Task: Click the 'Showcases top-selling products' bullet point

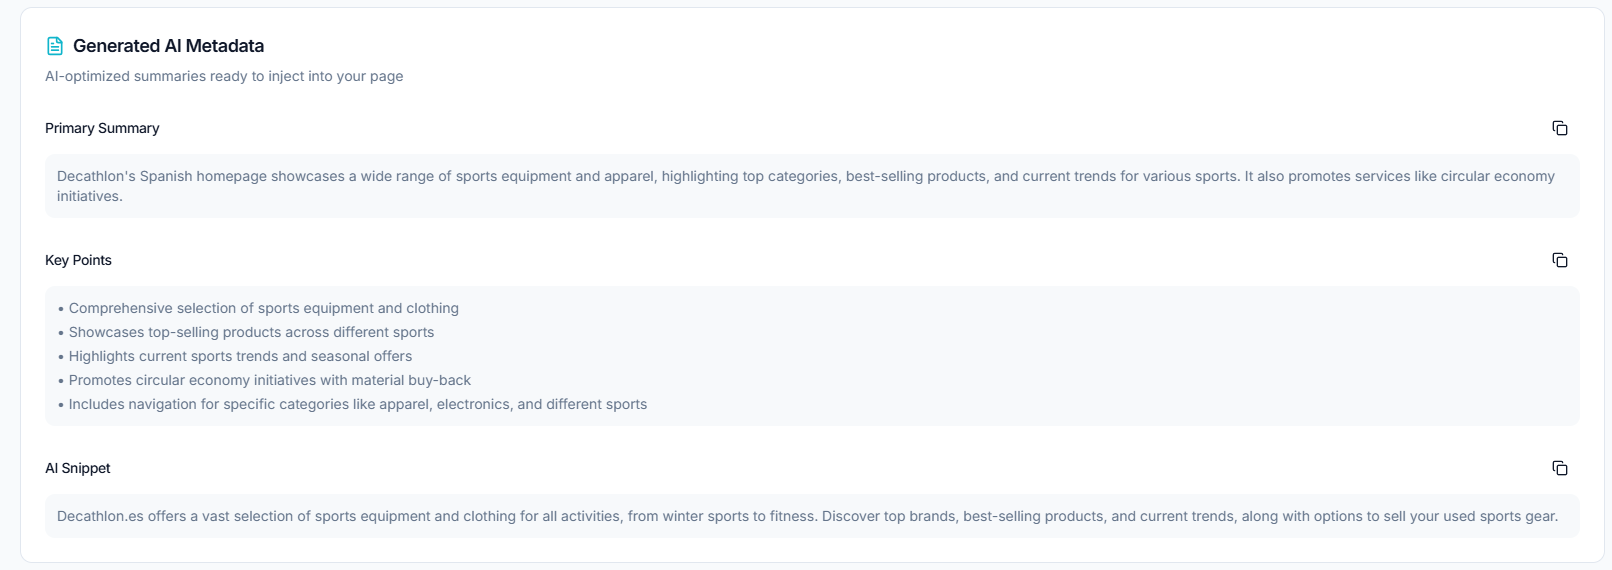Action: (251, 332)
